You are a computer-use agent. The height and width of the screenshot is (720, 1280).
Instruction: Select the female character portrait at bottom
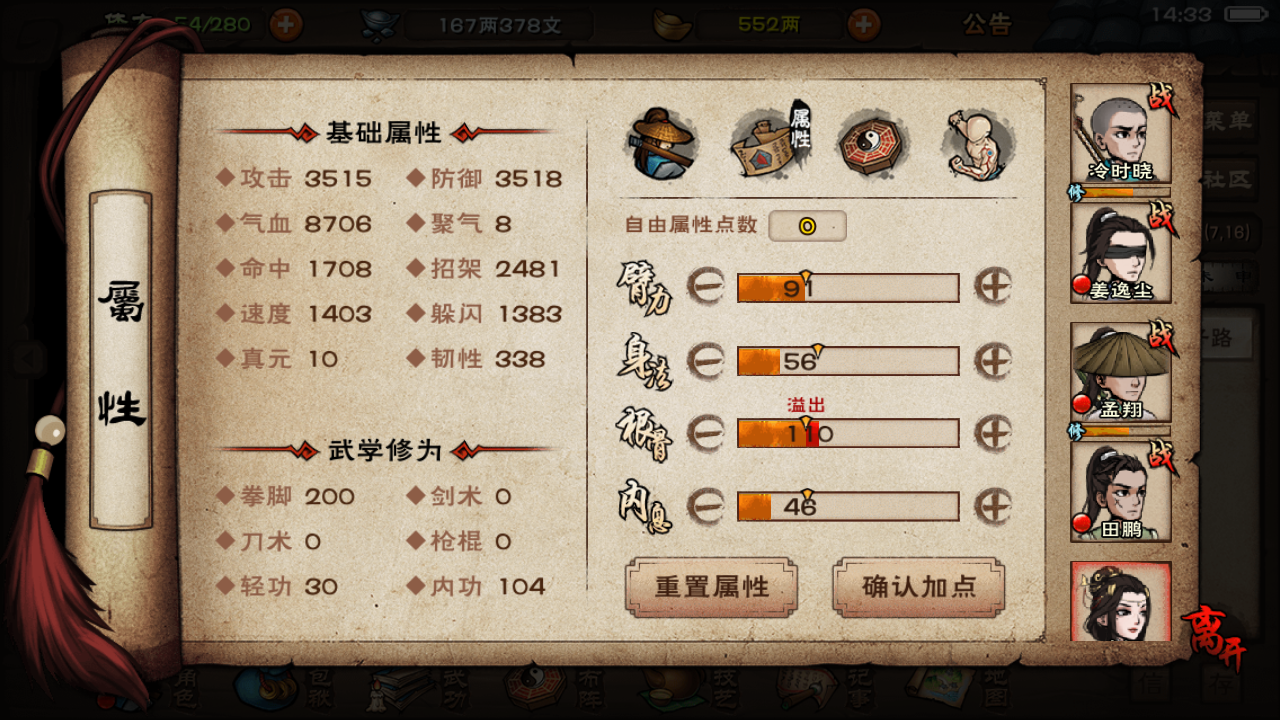coord(1121,601)
